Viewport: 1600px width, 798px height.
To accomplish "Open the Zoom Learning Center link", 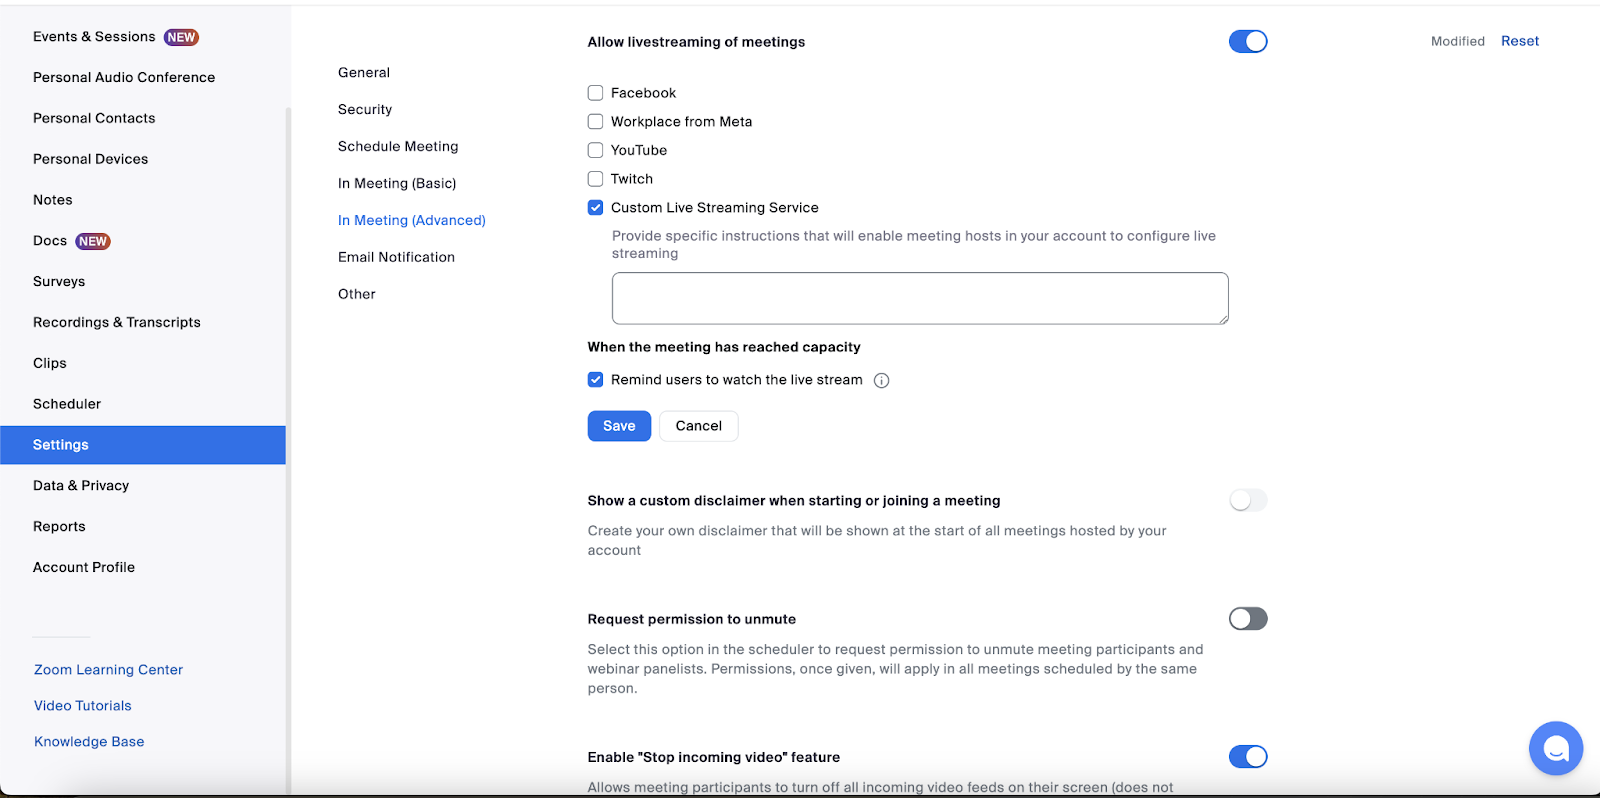I will [108, 670].
